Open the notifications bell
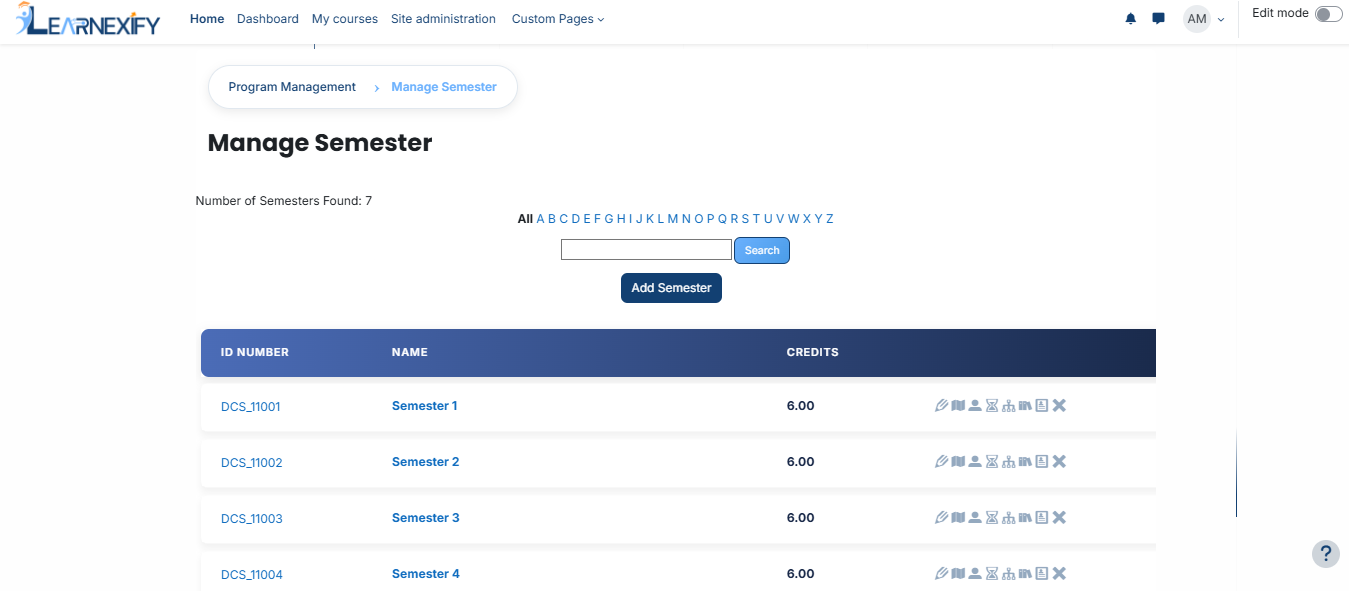The height and width of the screenshot is (591, 1349). pyautogui.click(x=1131, y=19)
